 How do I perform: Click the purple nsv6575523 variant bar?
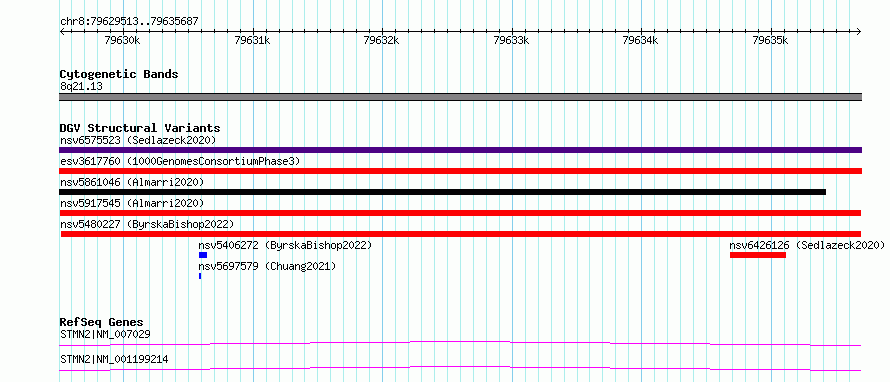460,150
